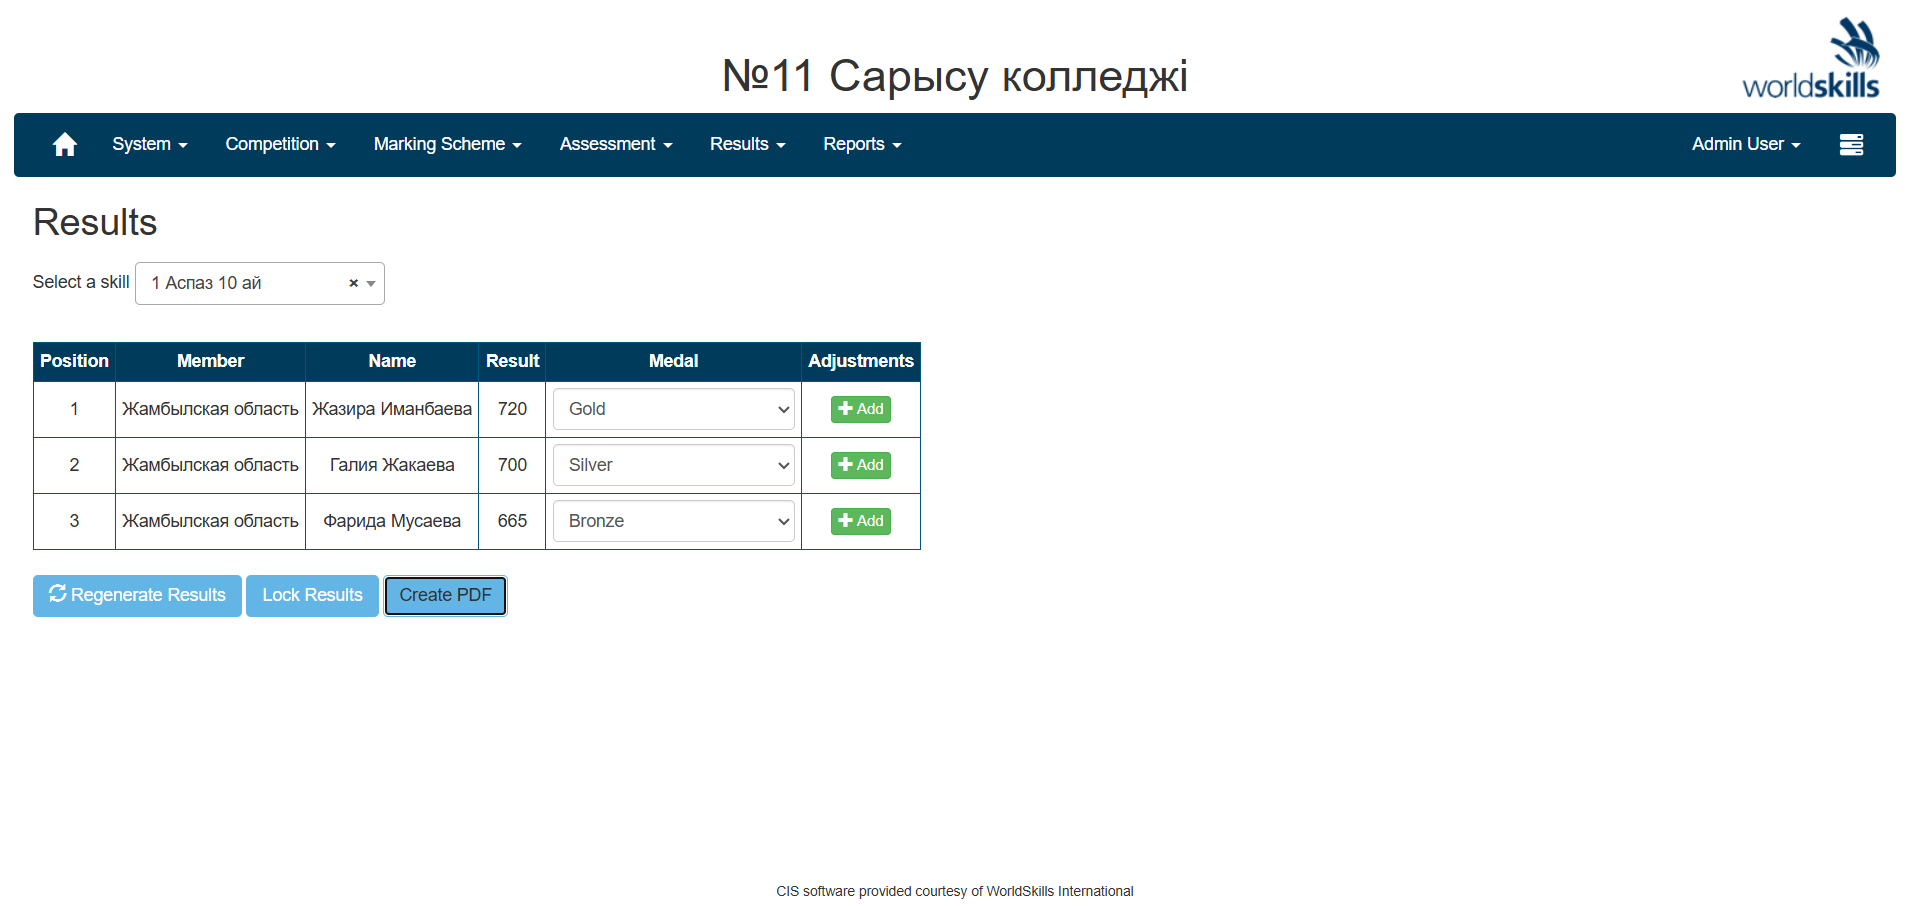
Task: Click the Name column header
Action: point(392,362)
